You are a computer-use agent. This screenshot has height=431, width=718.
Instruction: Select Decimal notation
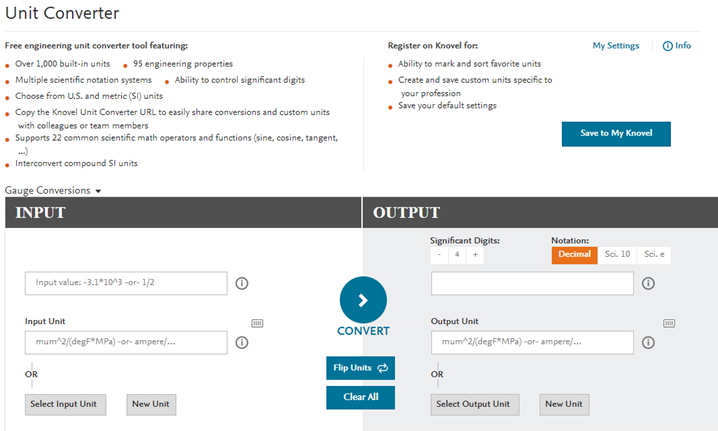tap(573, 255)
